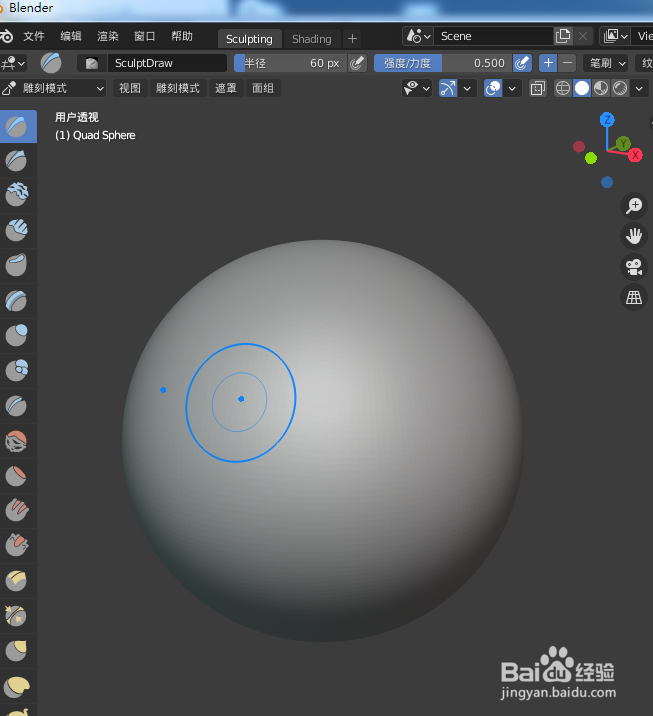
Task: Click the New Scene icon beside Scene field
Action: click(x=563, y=36)
